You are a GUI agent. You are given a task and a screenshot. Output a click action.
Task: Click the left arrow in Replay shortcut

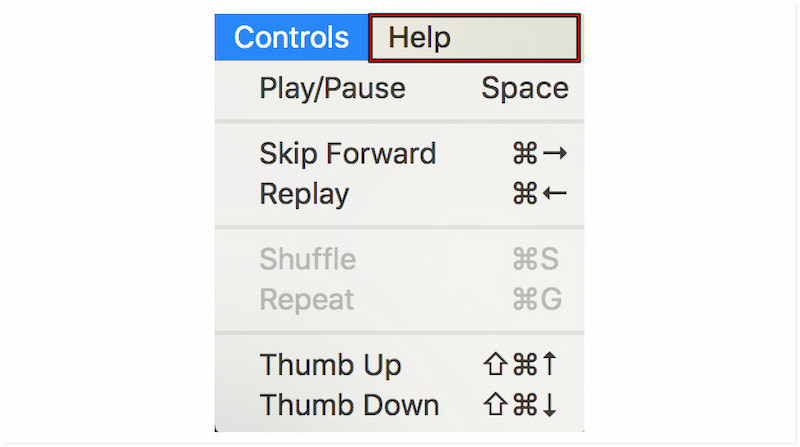555,193
